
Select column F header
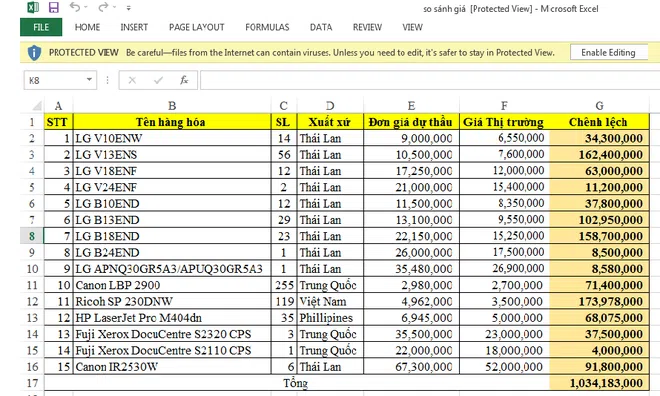(504, 106)
